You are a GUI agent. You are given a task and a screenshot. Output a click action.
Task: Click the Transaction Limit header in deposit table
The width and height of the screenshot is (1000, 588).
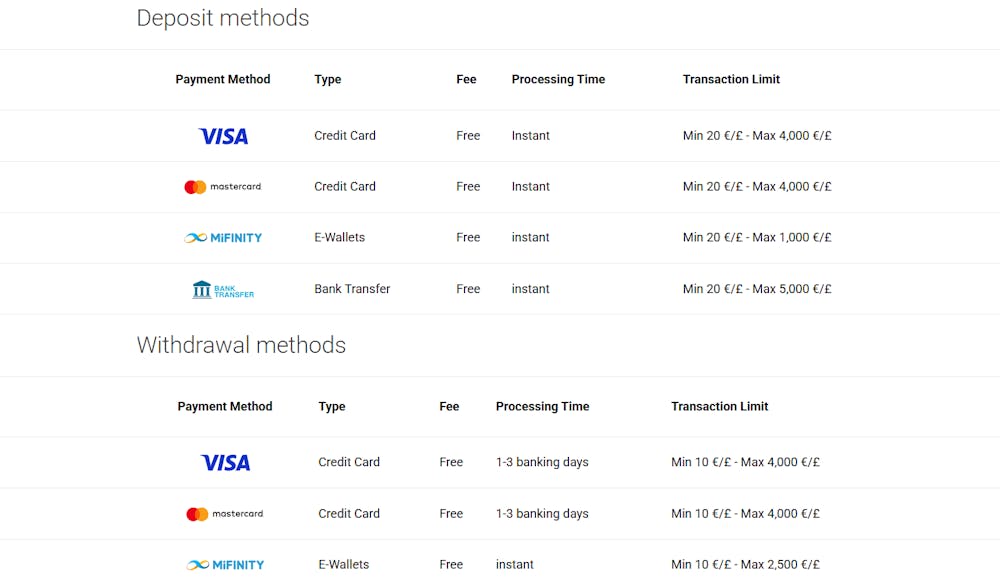point(731,79)
